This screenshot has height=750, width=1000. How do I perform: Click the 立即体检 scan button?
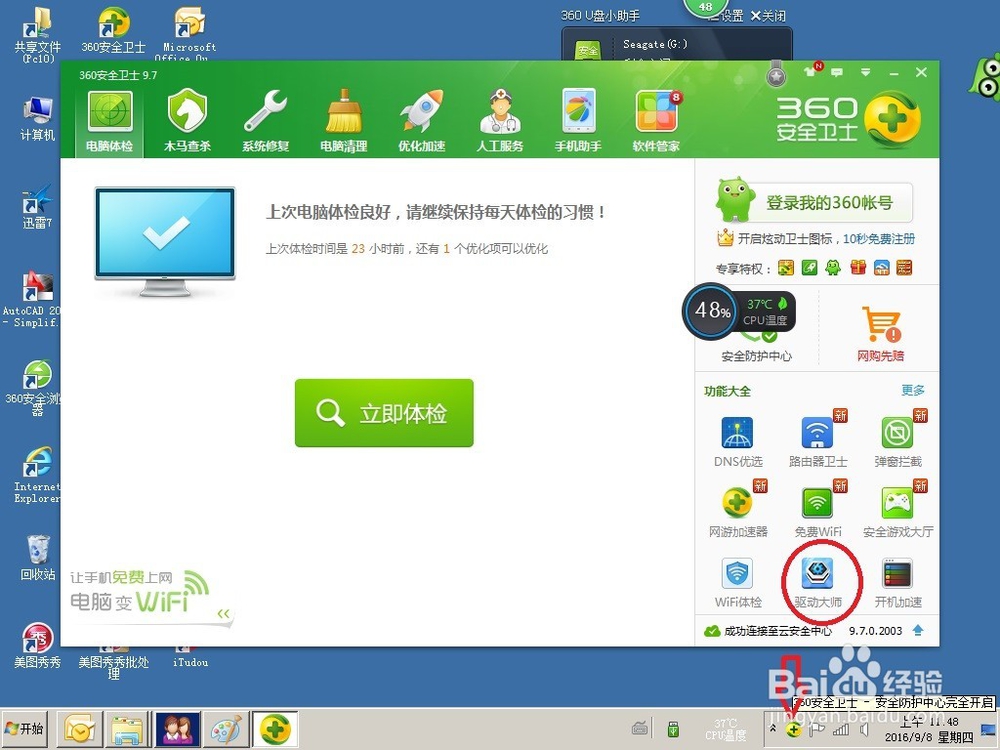[384, 413]
